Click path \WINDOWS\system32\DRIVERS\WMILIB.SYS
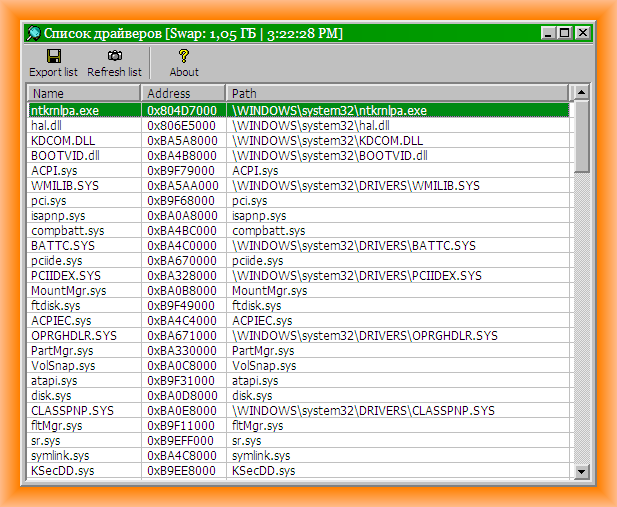 [x=356, y=185]
